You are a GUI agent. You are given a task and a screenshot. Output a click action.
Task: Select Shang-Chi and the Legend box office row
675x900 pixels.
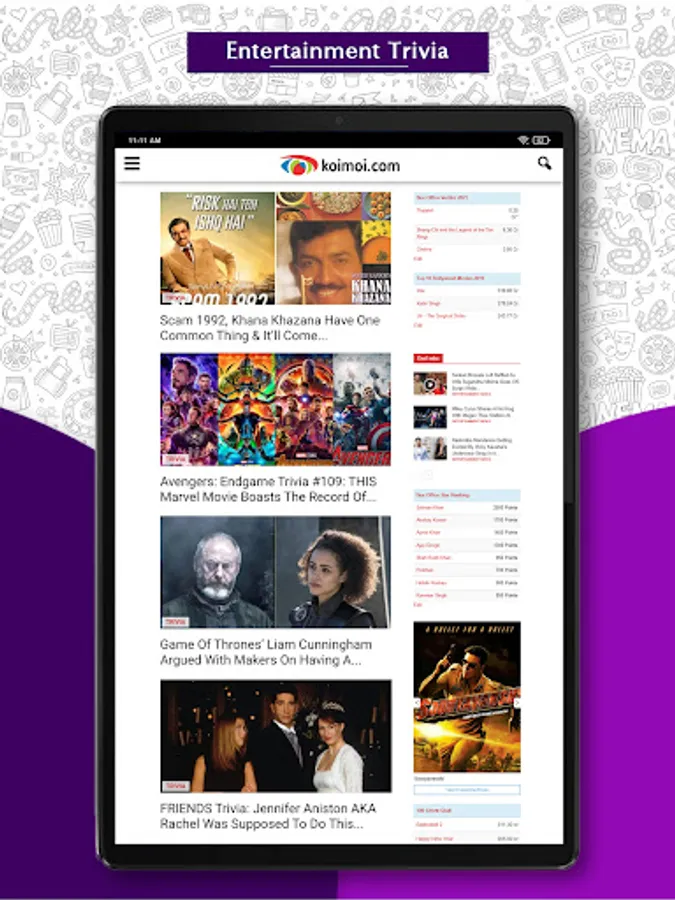(x=467, y=232)
